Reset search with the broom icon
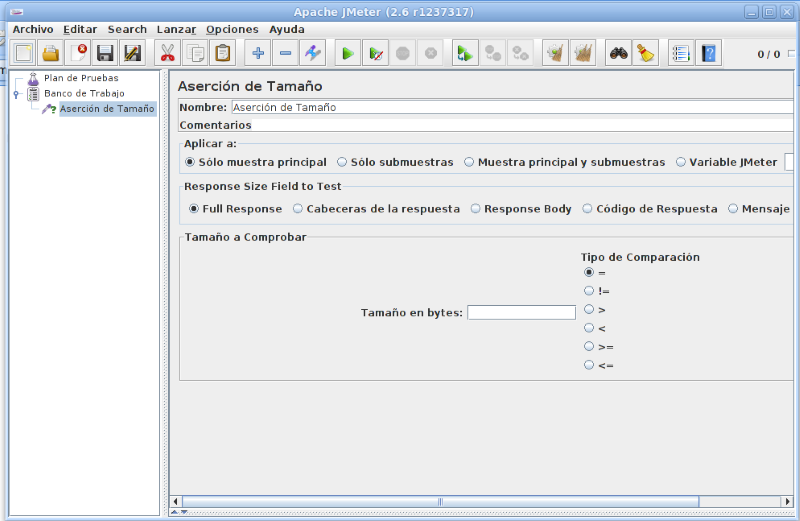This screenshot has width=800, height=521. 645,53
